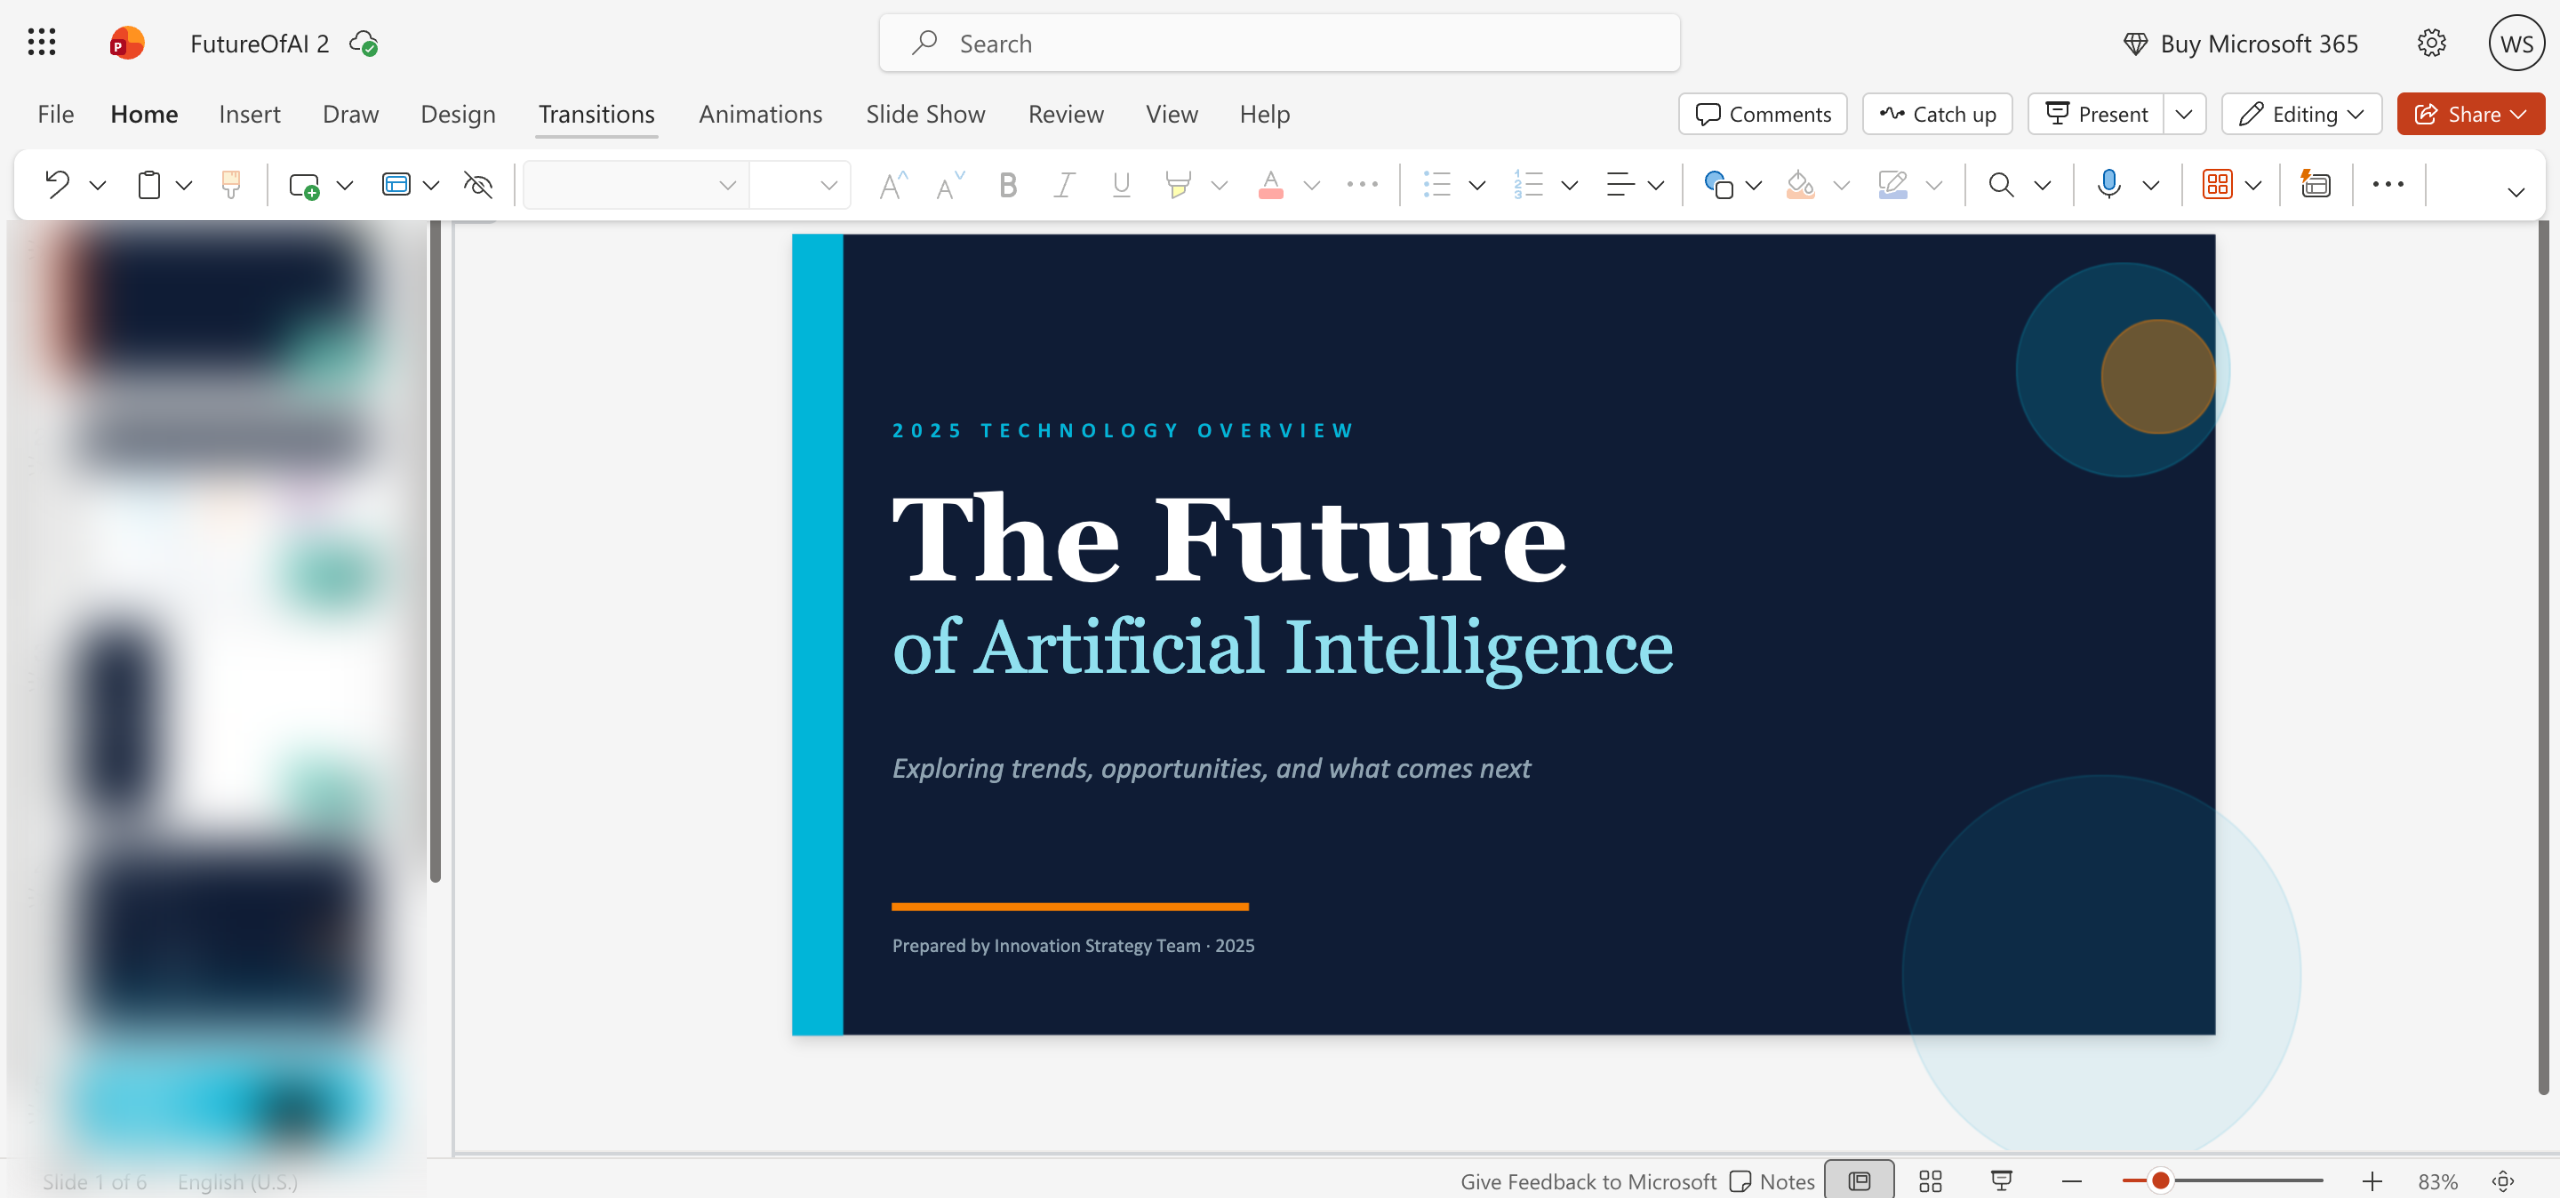Image resolution: width=2560 pixels, height=1198 pixels.
Task: Open the app launcher waffle icon
Action: pos(41,43)
